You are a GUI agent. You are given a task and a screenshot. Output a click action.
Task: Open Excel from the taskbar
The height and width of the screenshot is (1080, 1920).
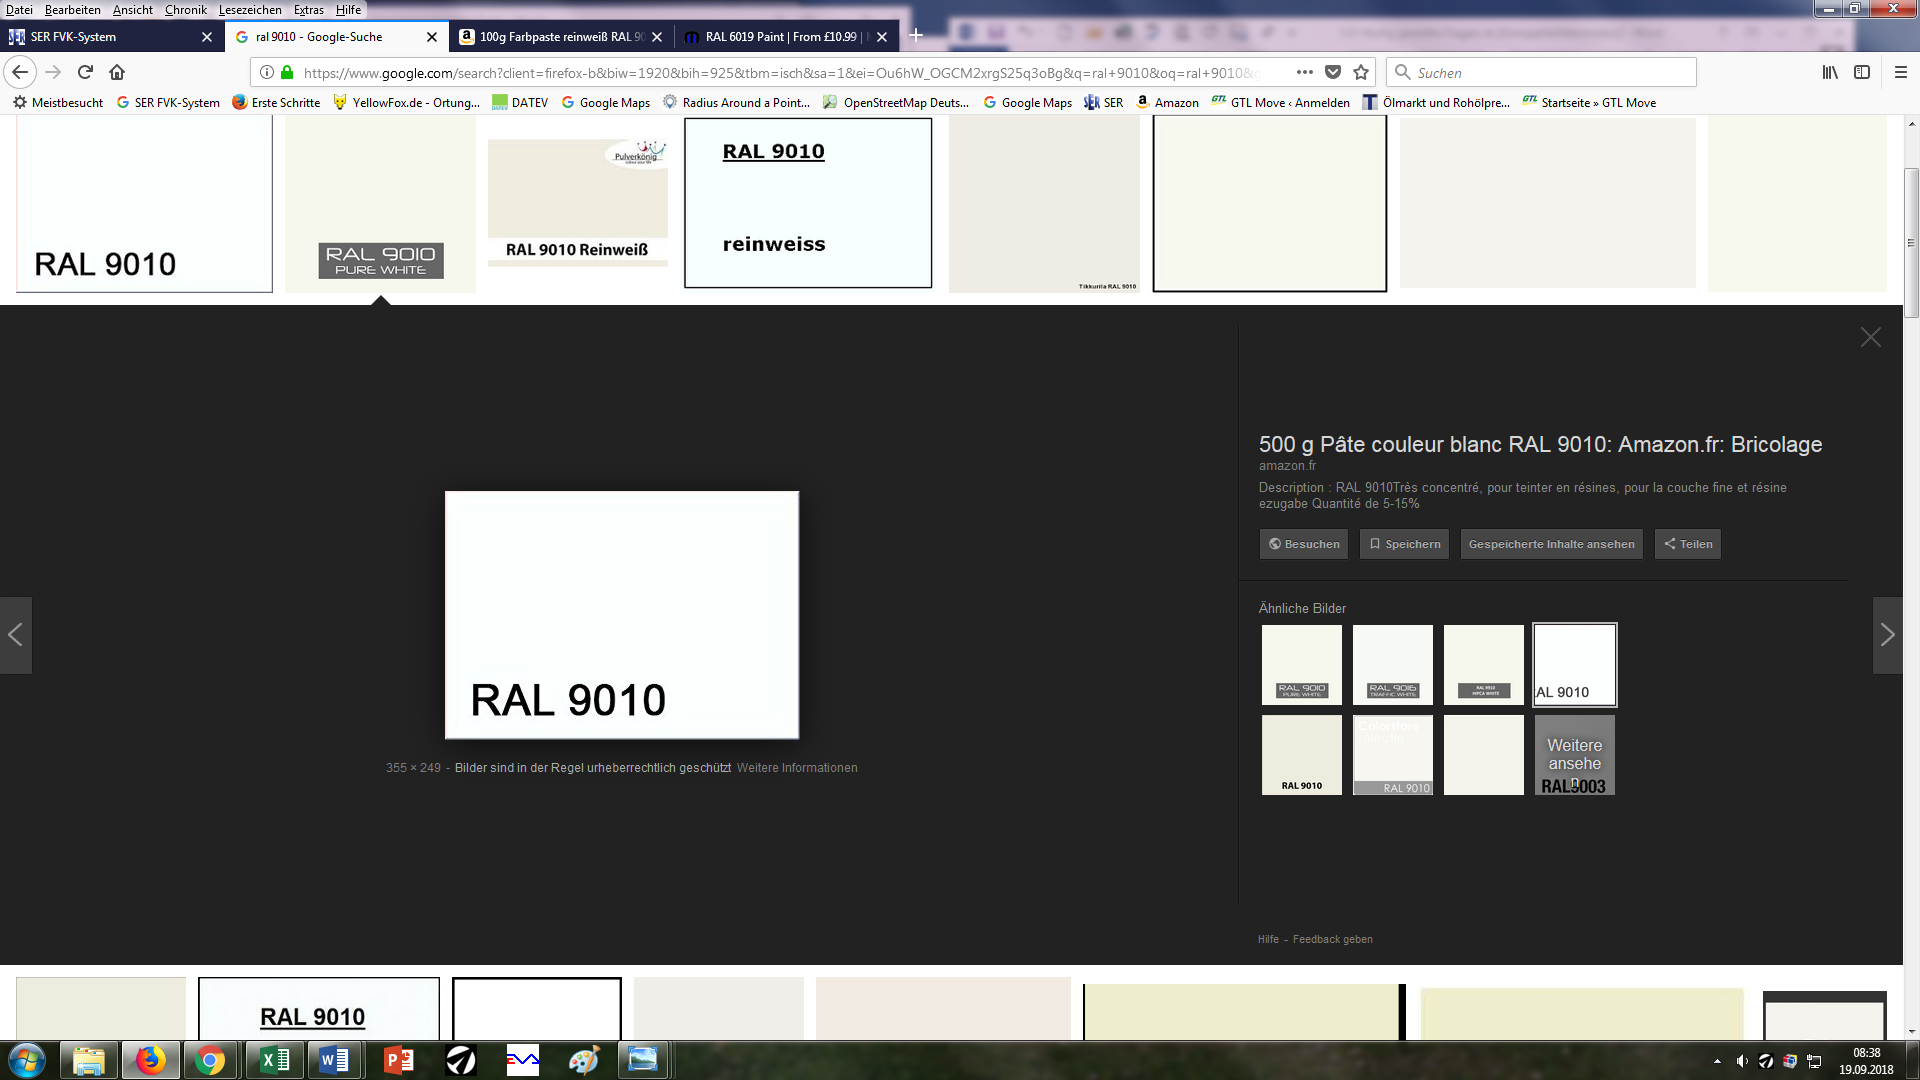[x=275, y=1060]
